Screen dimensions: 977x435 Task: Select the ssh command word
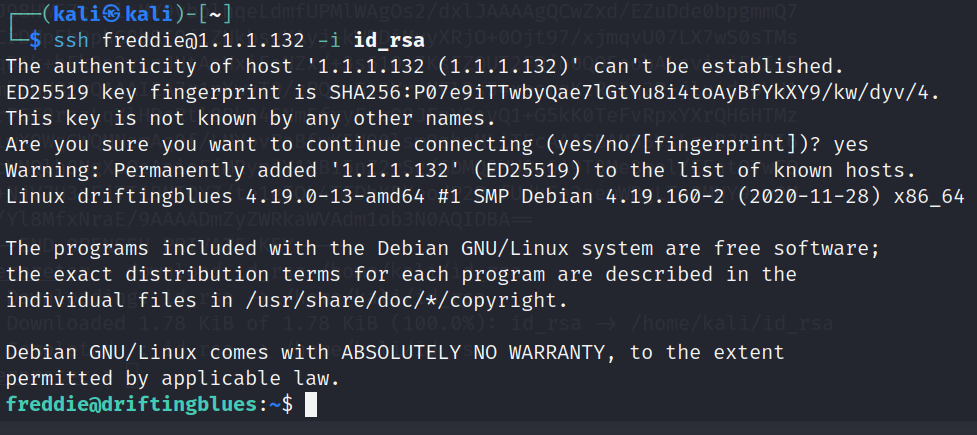click(71, 41)
